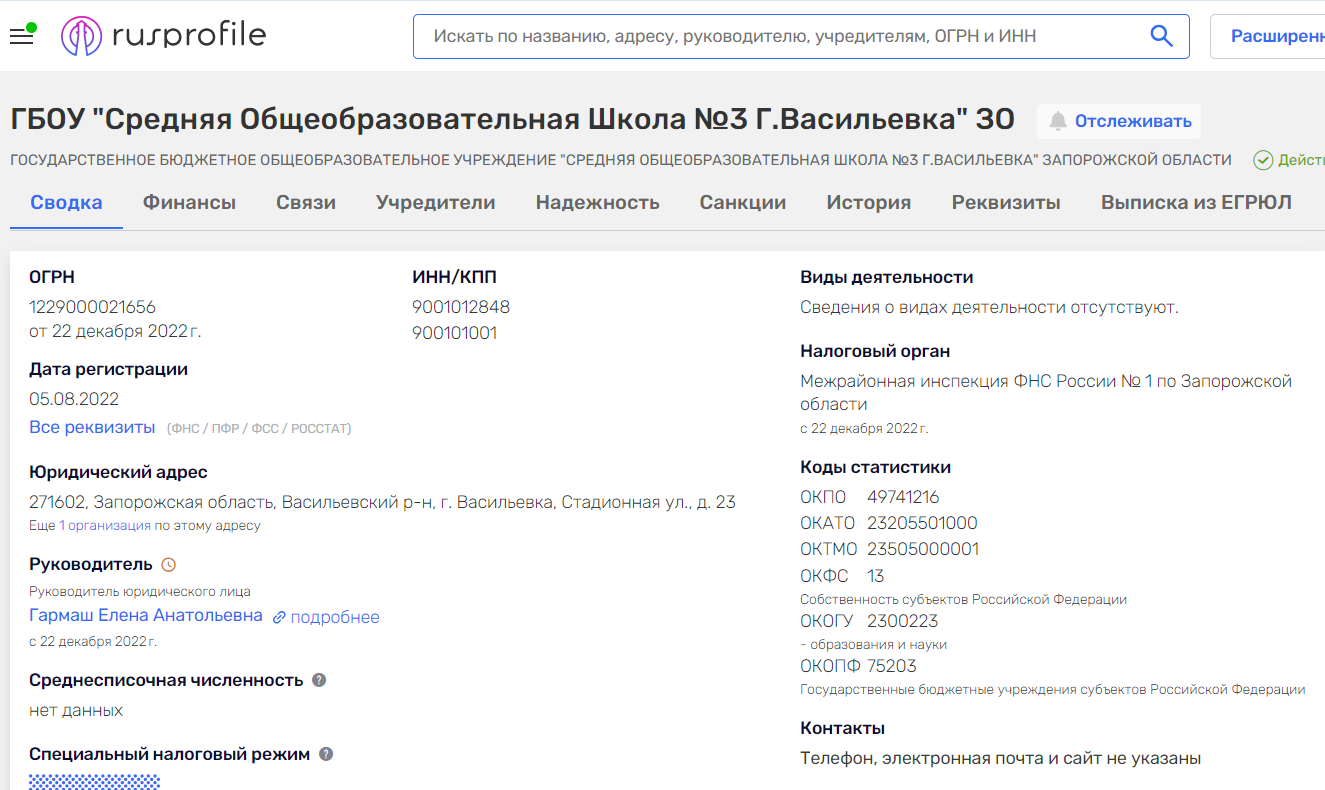1325x790 pixels.
Task: Click the chain icon before подробнее link
Action: [277, 616]
